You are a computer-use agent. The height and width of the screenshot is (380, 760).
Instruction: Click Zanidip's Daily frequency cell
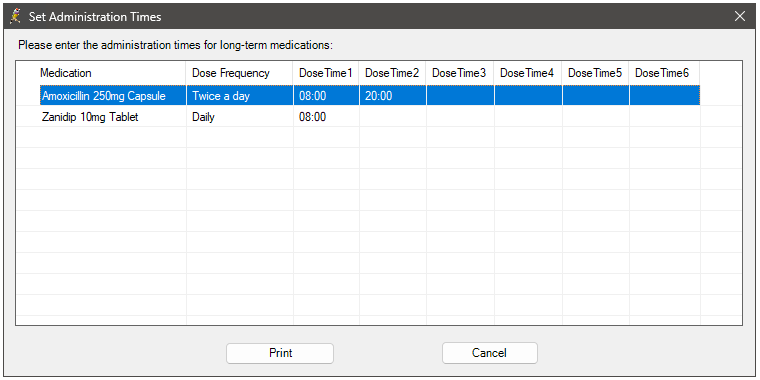click(x=239, y=117)
